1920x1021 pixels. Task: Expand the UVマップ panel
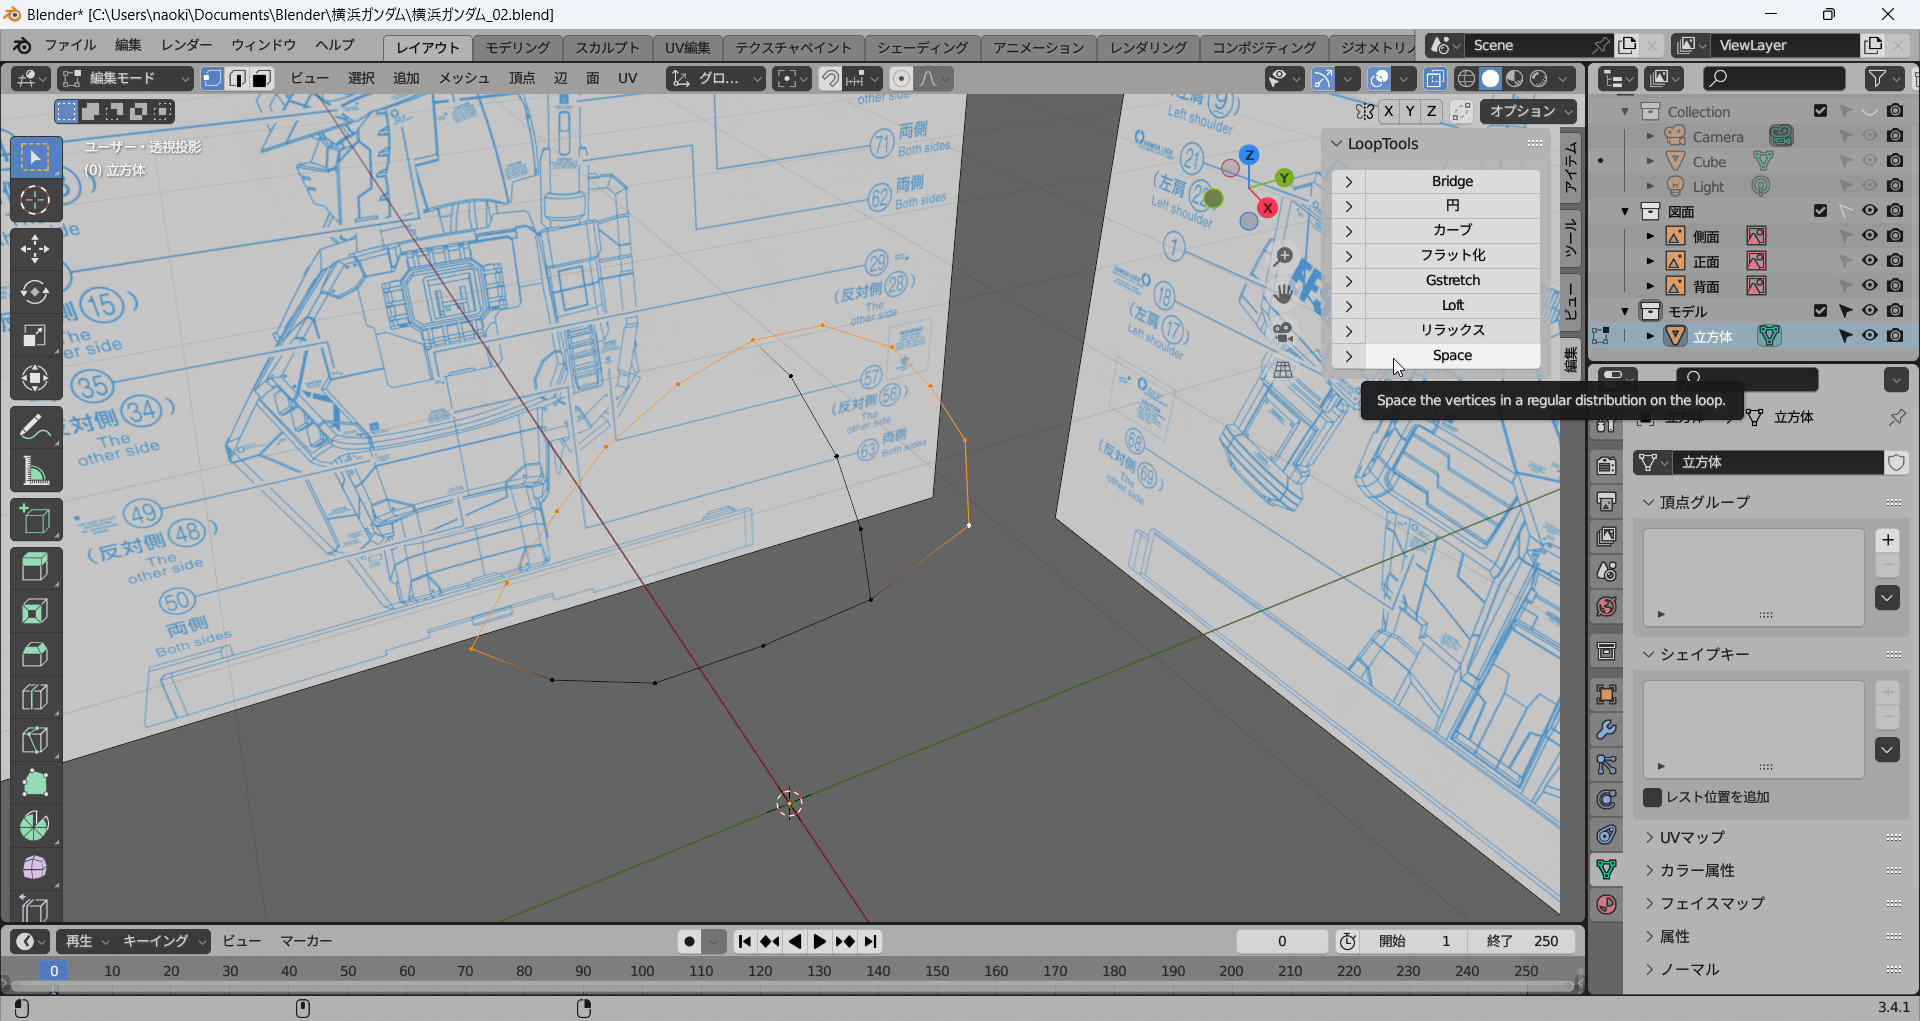point(1692,837)
